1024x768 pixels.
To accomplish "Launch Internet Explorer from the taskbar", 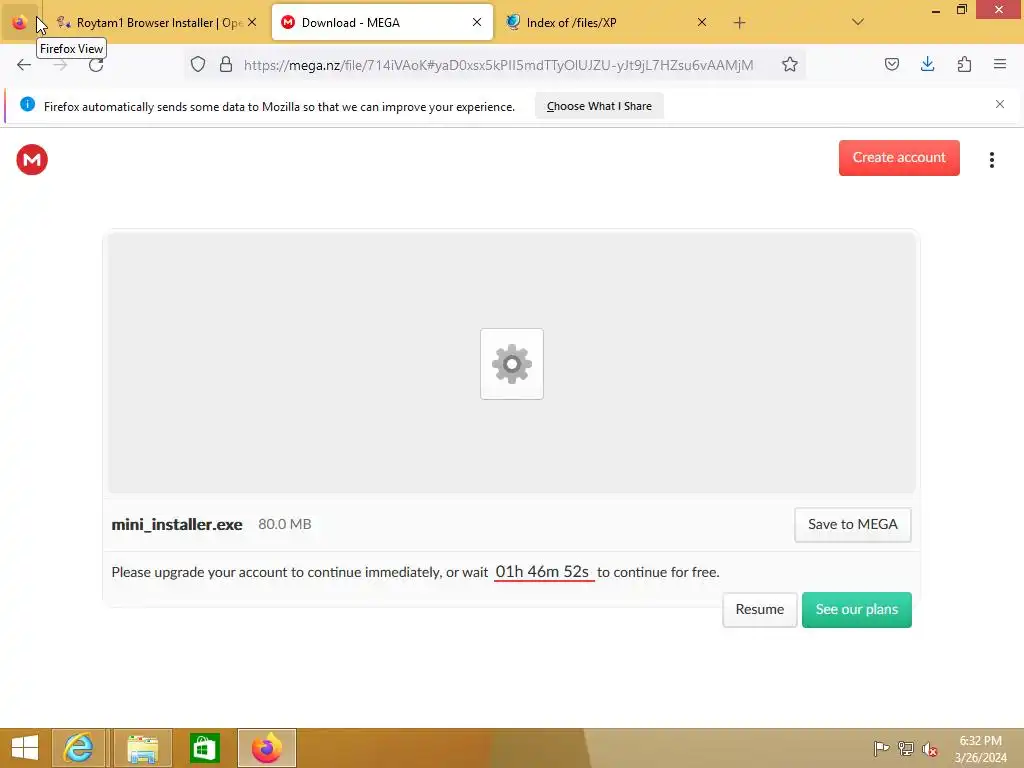I will pos(78,748).
